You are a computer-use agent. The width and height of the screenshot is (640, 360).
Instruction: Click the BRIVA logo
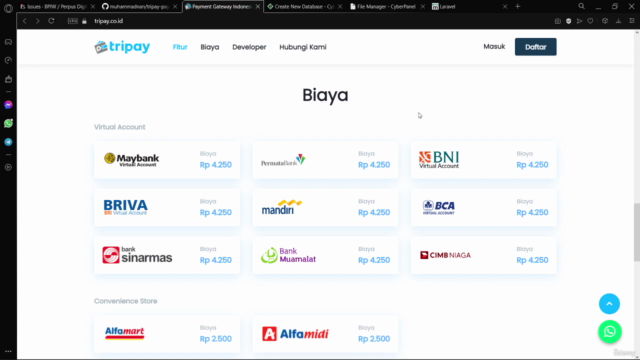(125, 207)
